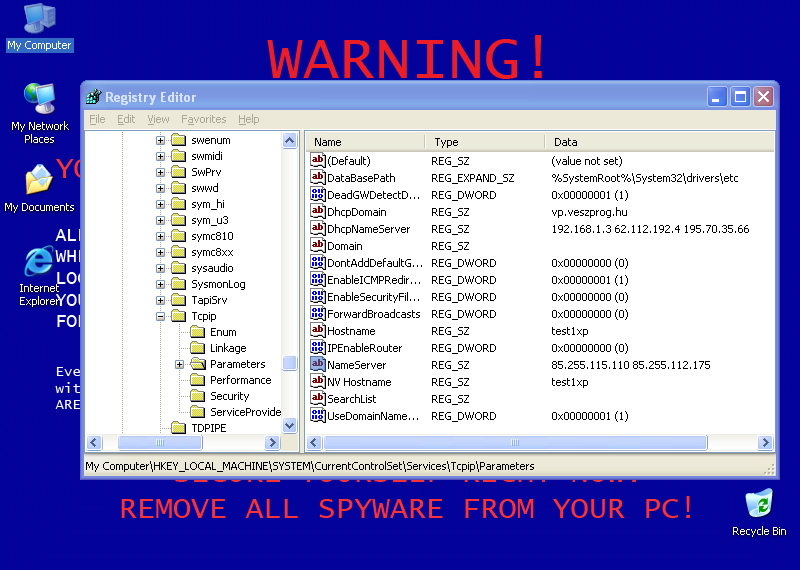Open the My Documents desktop icon
Image resolution: width=800 pixels, height=570 pixels.
point(39,188)
